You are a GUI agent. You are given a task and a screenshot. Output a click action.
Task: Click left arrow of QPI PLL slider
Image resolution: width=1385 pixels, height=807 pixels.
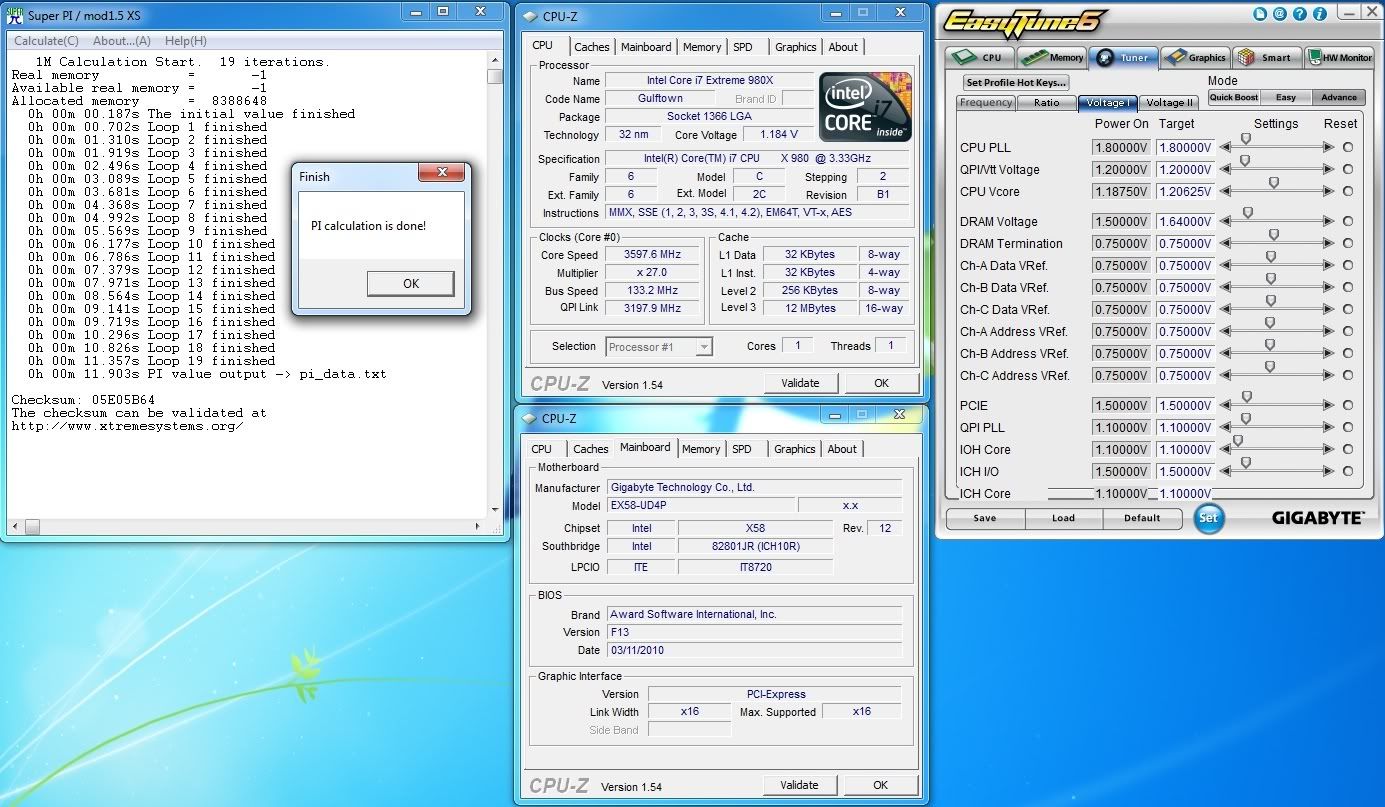(1225, 427)
